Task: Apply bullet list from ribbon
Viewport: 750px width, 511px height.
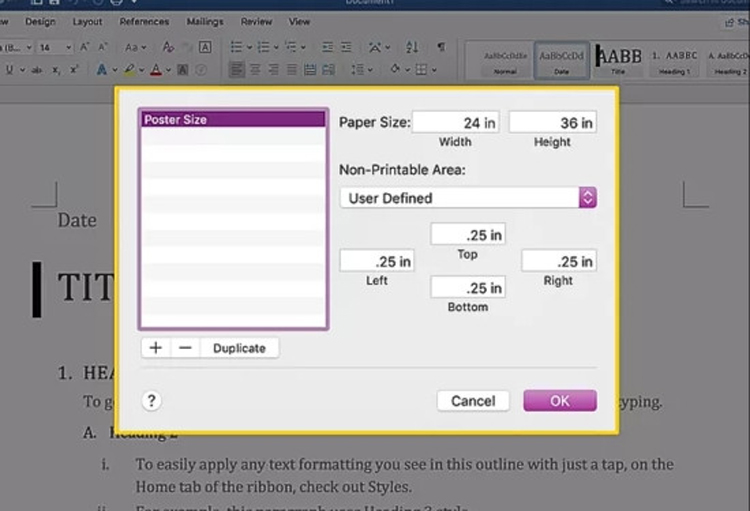Action: coord(236,47)
